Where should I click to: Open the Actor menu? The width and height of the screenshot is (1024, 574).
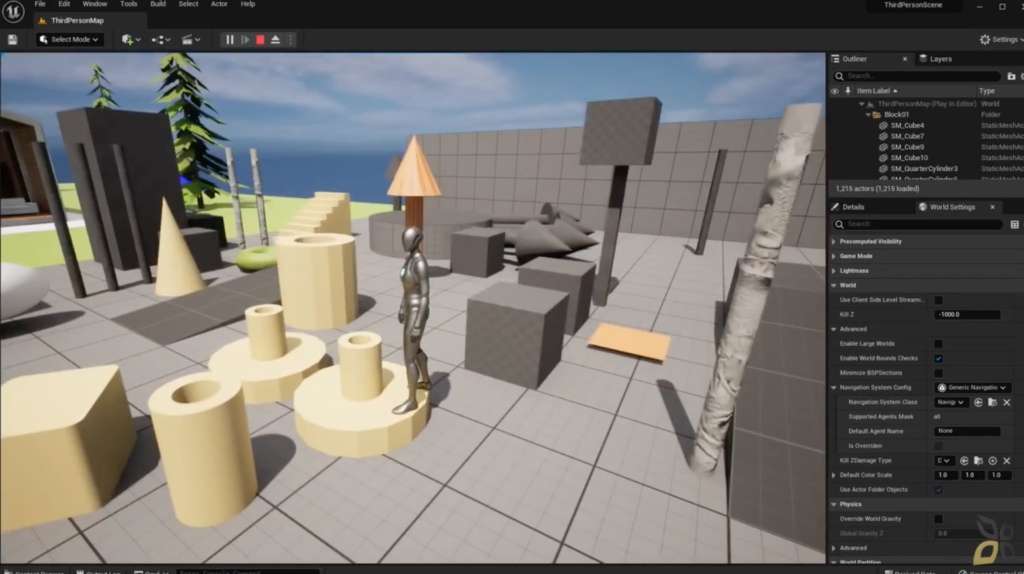tap(219, 4)
